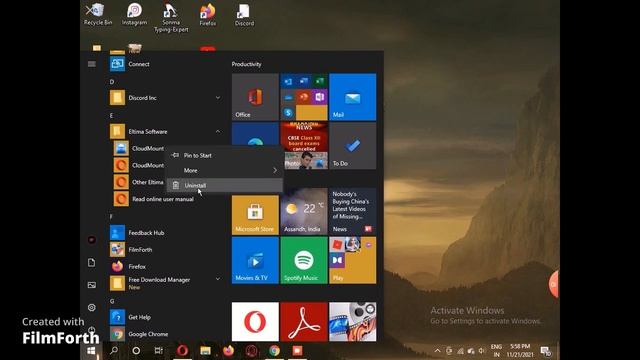This screenshot has width=640, height=360.
Task: Expand Free Download Manager folder
Action: 165,283
